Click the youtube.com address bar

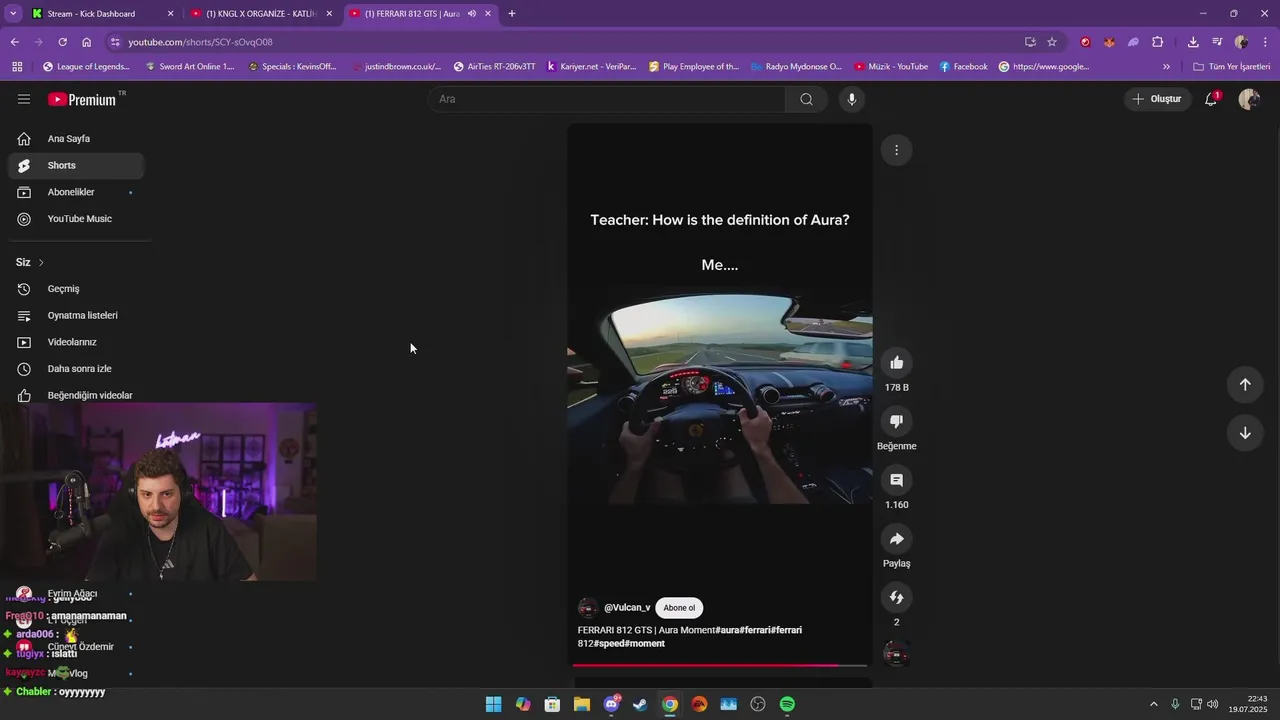click(x=560, y=42)
